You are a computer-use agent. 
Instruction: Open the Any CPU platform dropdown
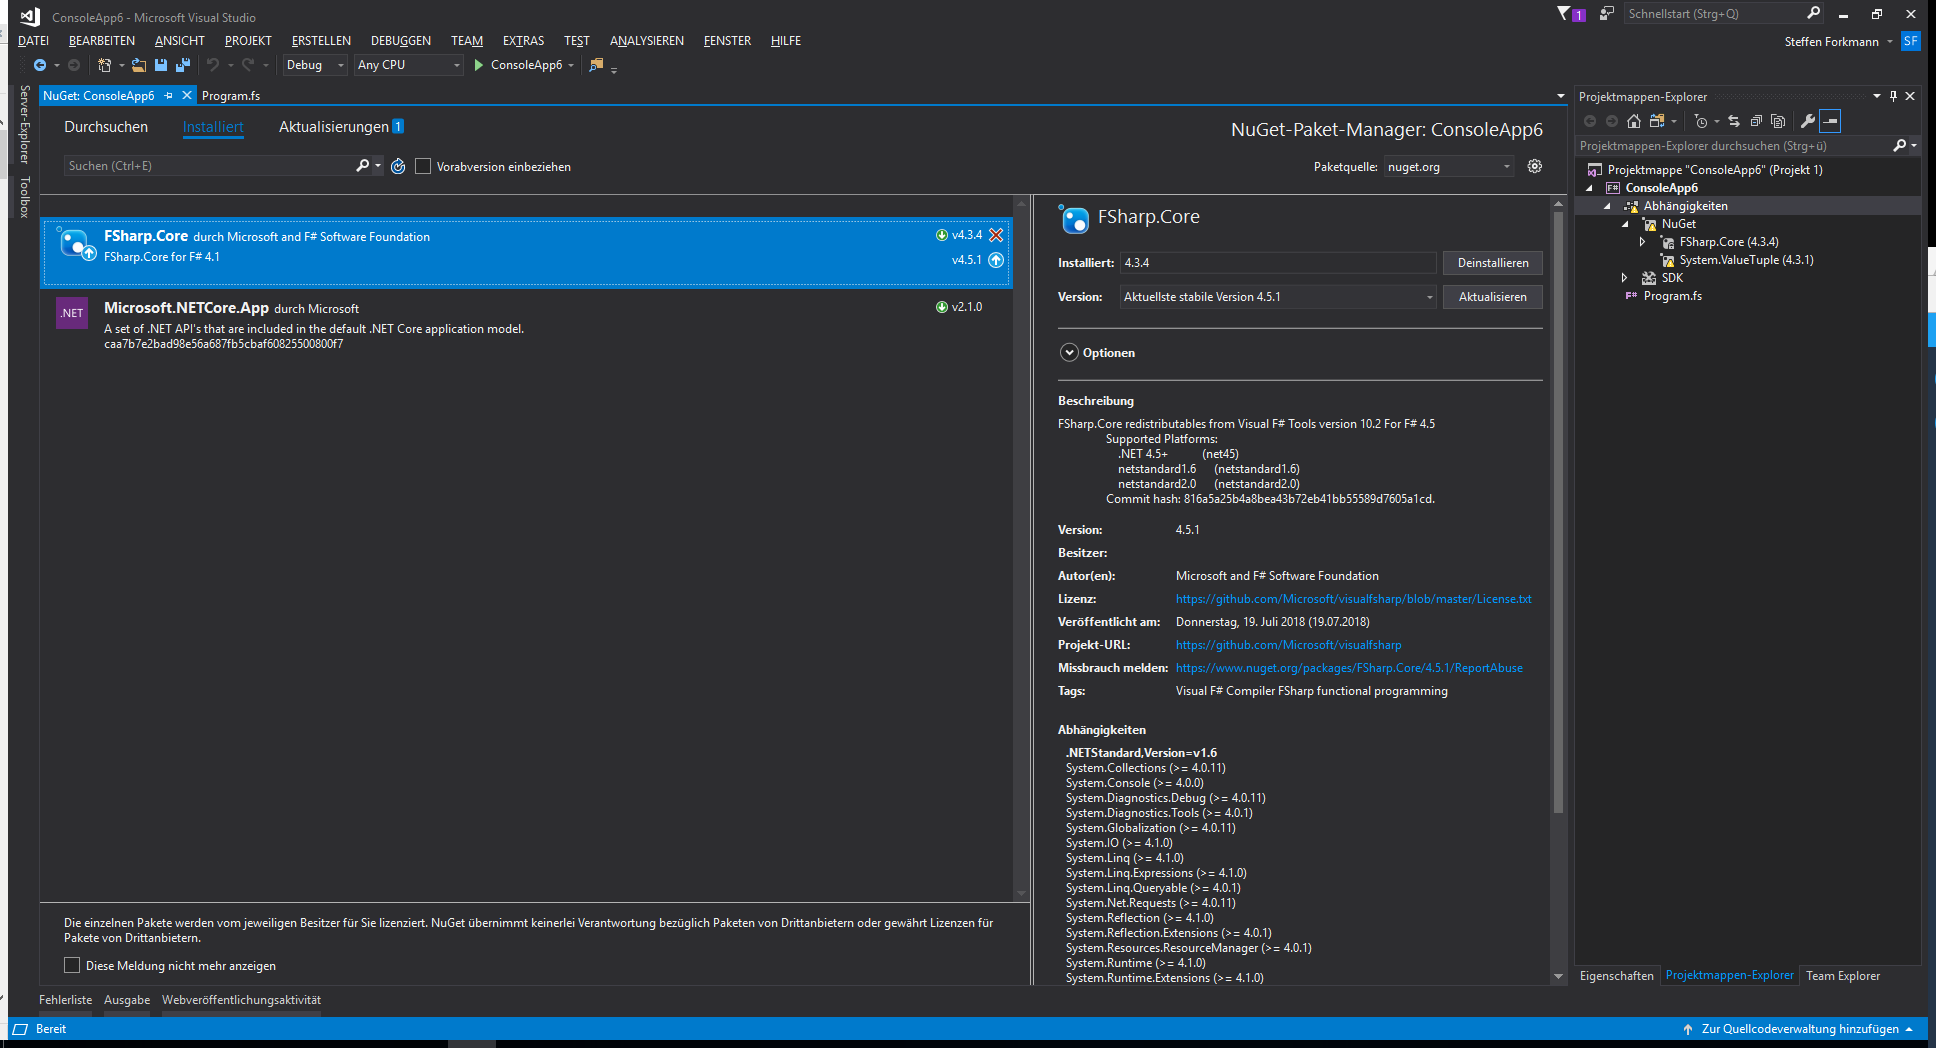[x=410, y=65]
